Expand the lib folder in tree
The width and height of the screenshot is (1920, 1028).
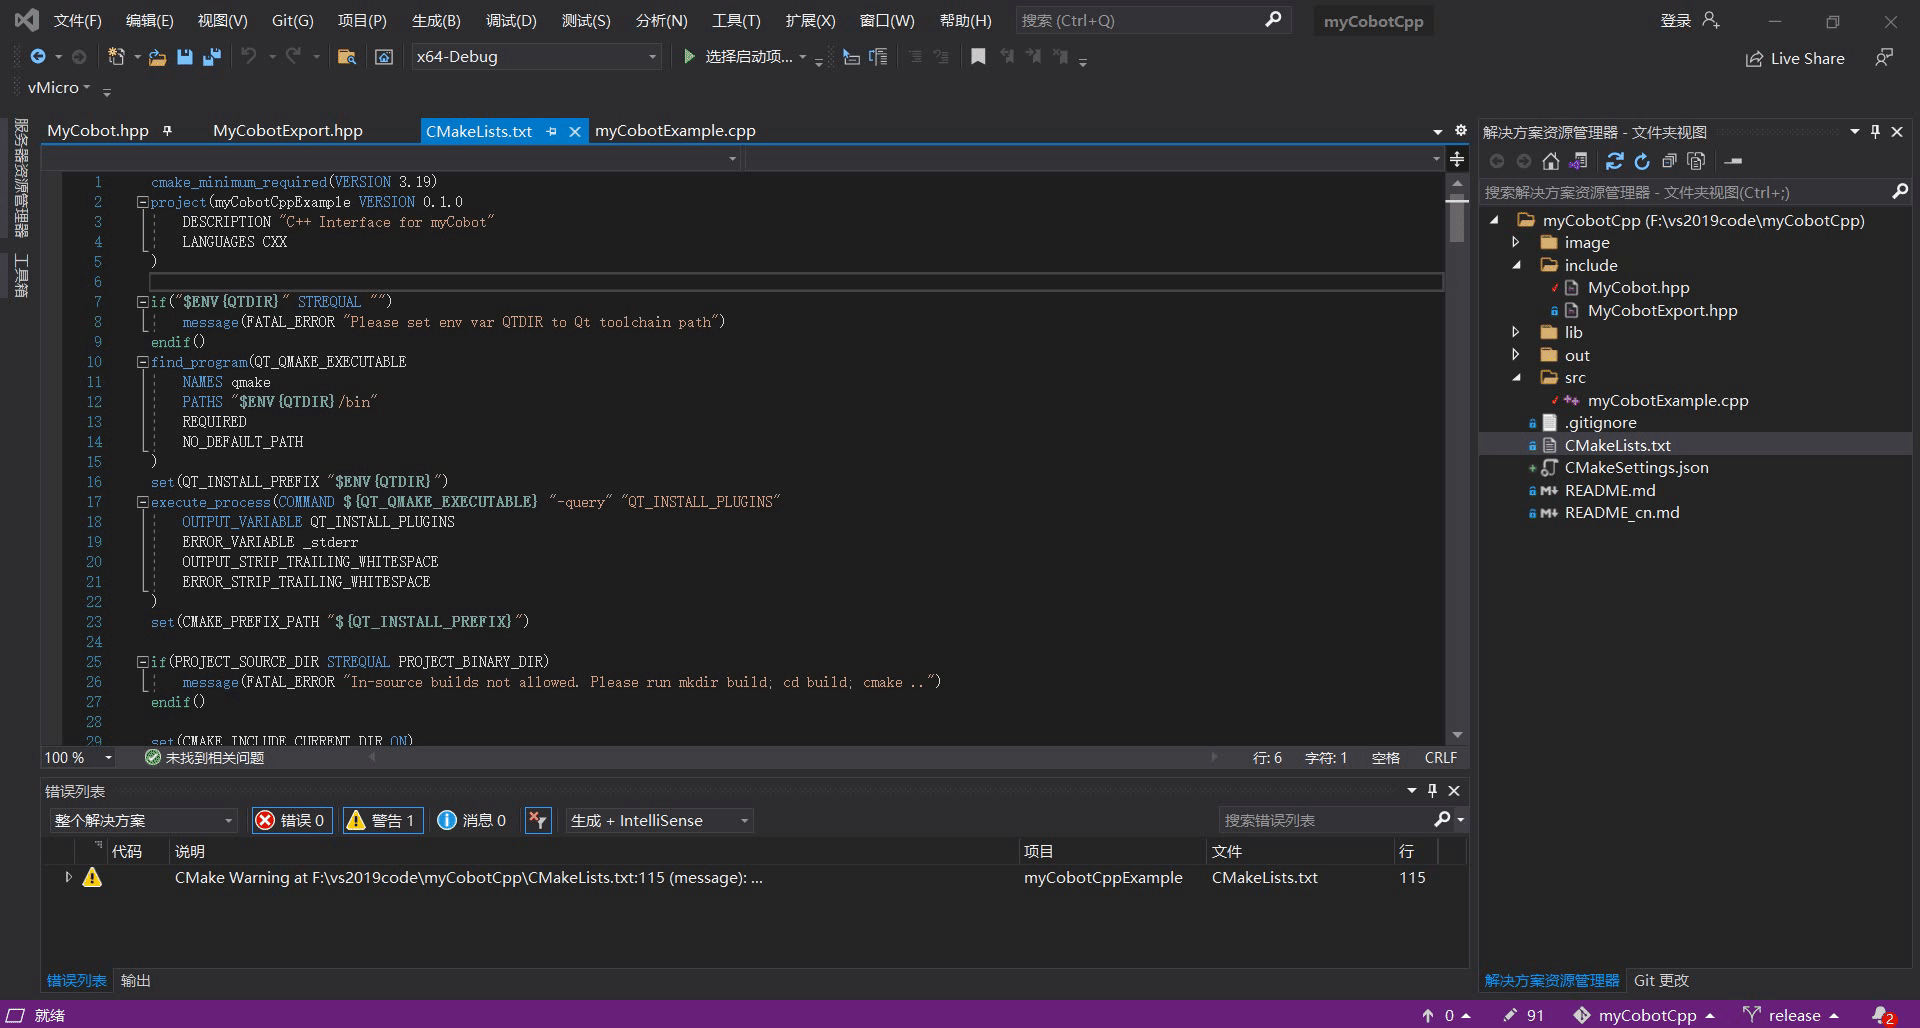[1516, 332]
